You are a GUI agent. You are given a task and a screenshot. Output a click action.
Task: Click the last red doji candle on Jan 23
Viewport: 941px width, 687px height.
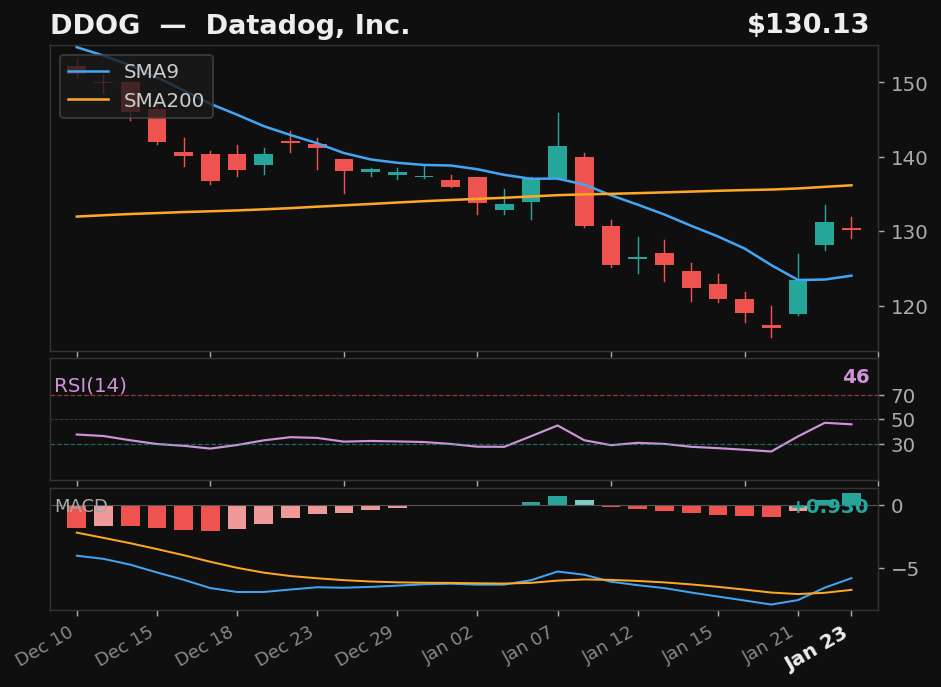click(x=851, y=229)
